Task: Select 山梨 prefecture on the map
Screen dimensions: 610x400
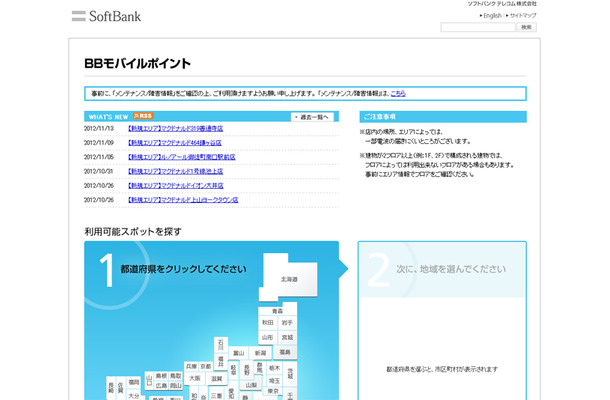Action: click(x=251, y=385)
